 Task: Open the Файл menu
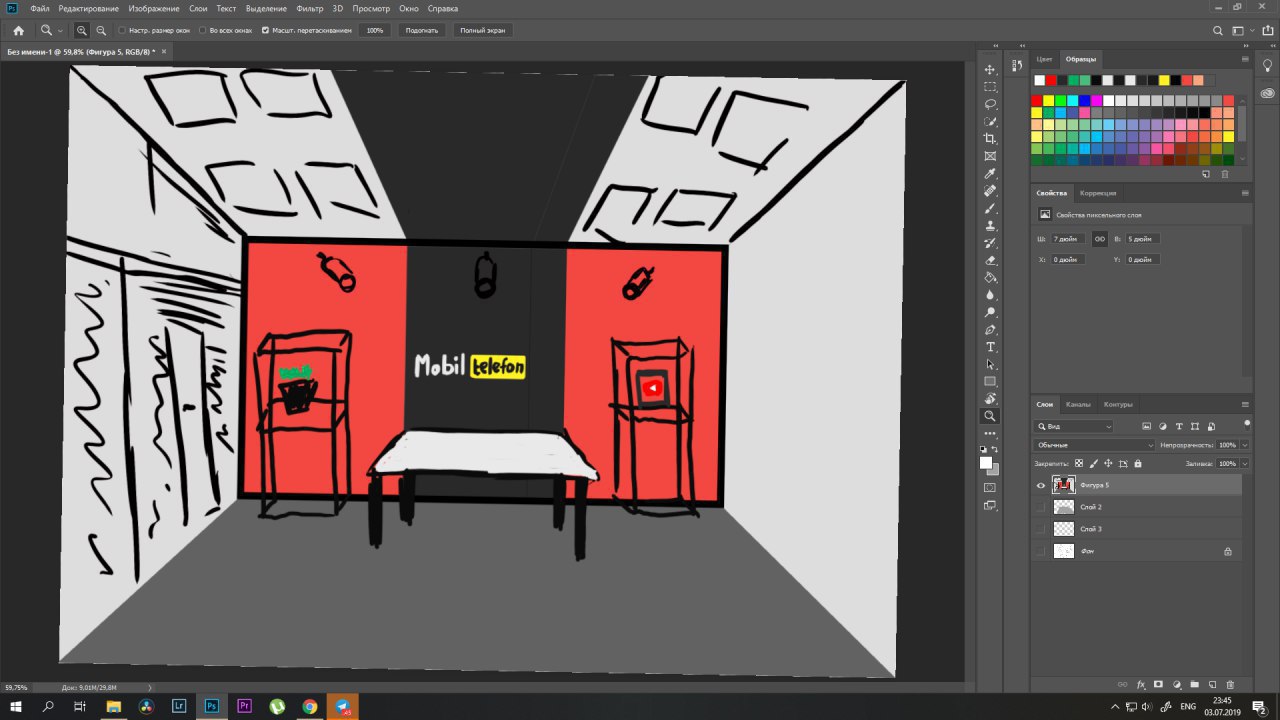[x=40, y=8]
